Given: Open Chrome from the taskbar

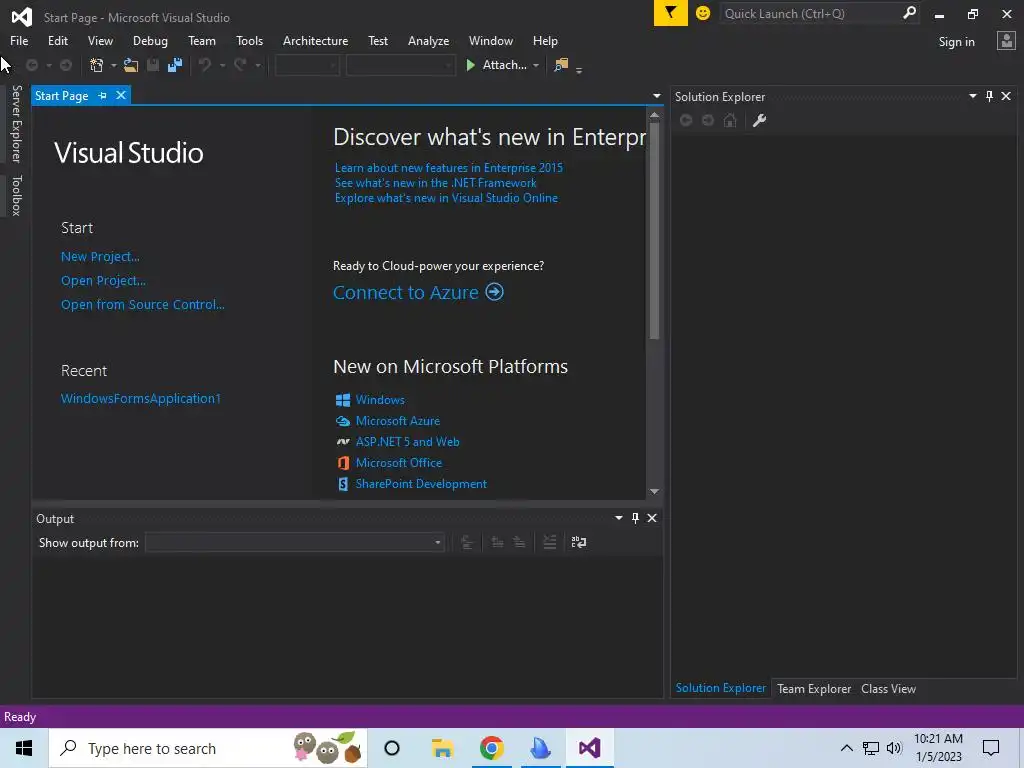Looking at the screenshot, I should tap(491, 748).
